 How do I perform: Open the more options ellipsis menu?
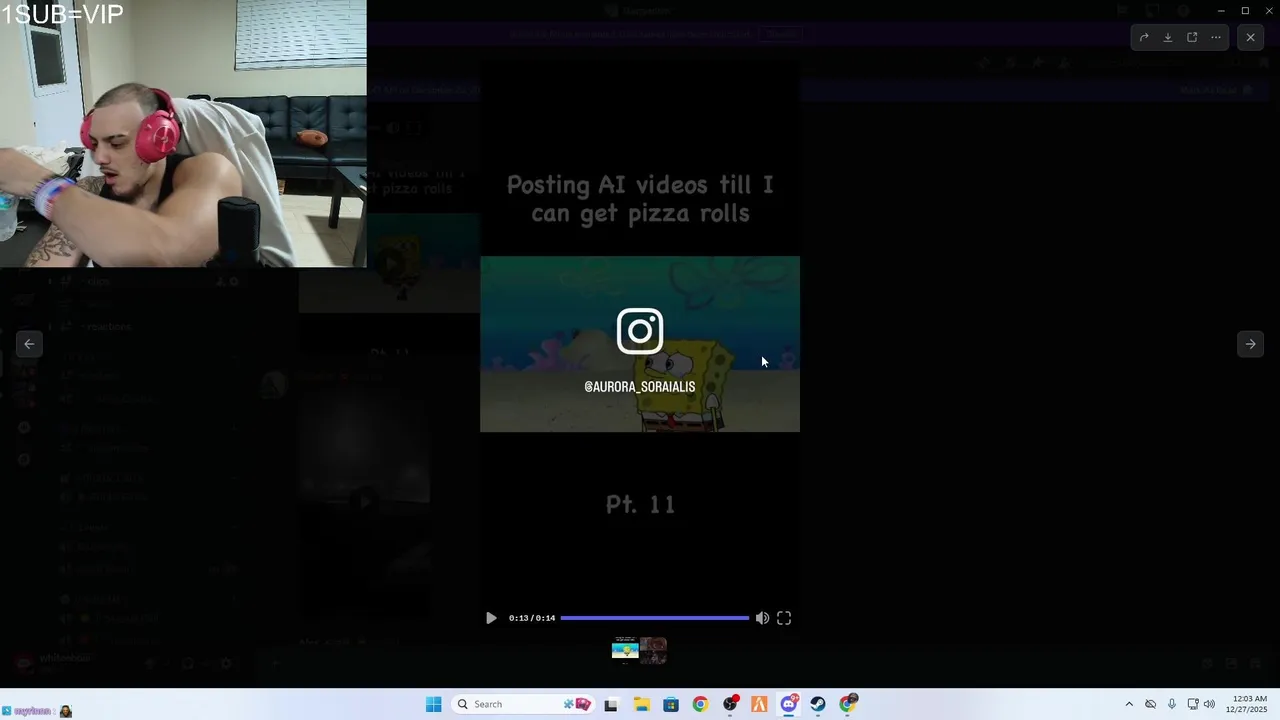[1216, 37]
